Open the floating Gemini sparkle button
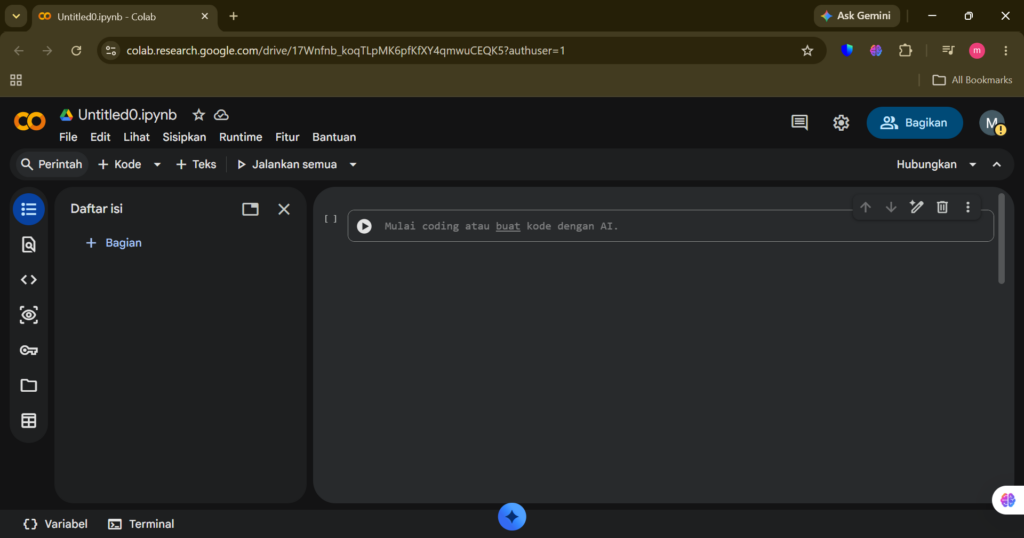Viewport: 1024px width, 538px height. [512, 516]
